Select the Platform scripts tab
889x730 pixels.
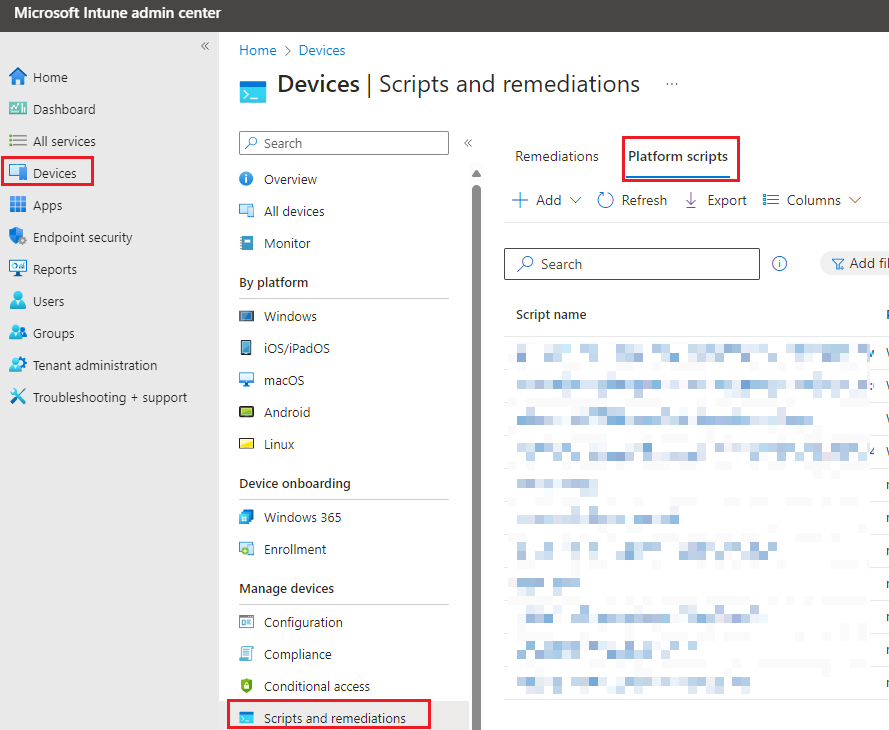tap(678, 156)
